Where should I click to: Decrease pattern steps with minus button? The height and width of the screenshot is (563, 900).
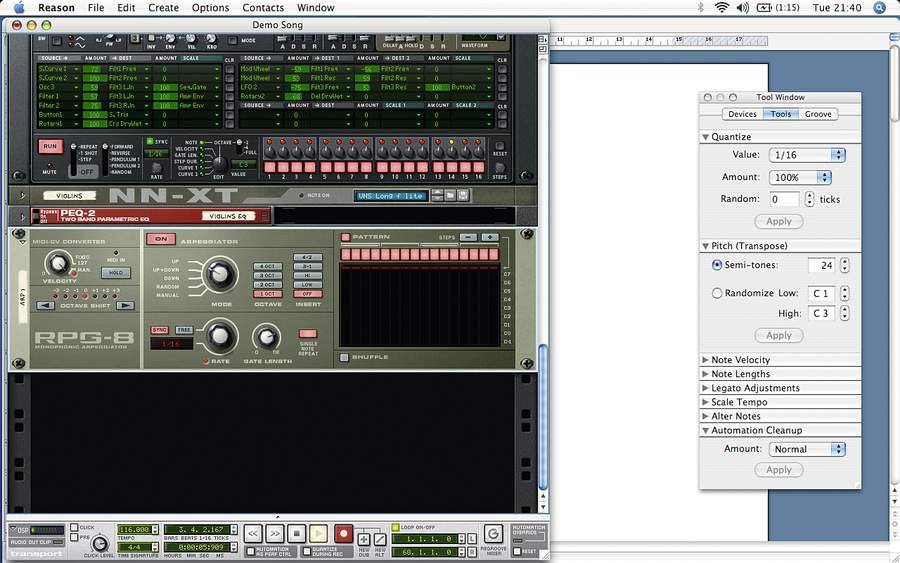469,237
